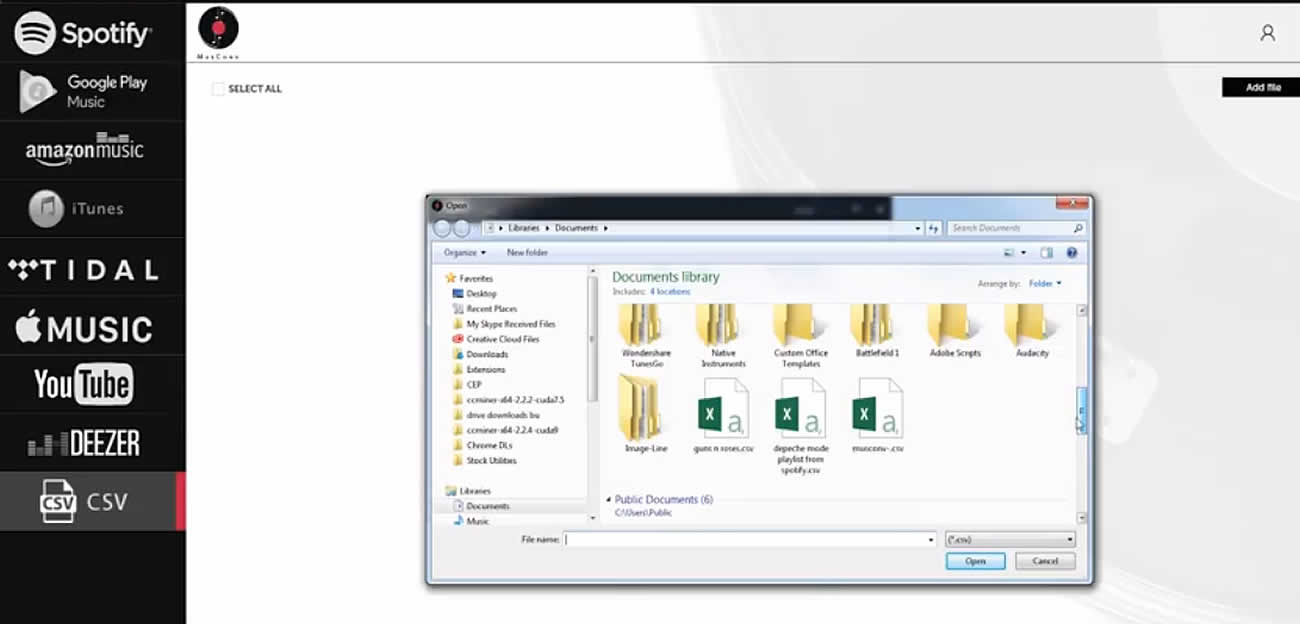
Task: Open the Help icon in the dialog
Action: (1072, 253)
